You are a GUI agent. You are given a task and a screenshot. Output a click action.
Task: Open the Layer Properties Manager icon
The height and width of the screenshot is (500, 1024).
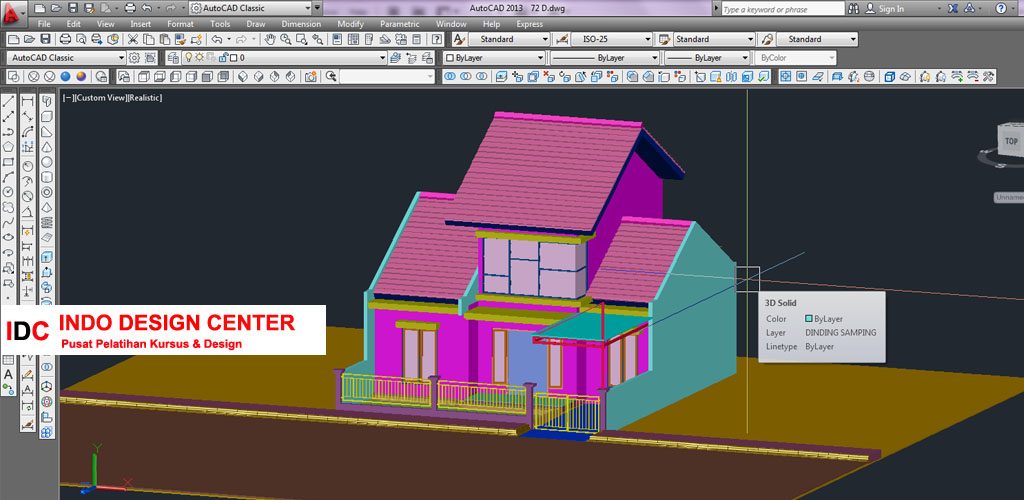173,57
